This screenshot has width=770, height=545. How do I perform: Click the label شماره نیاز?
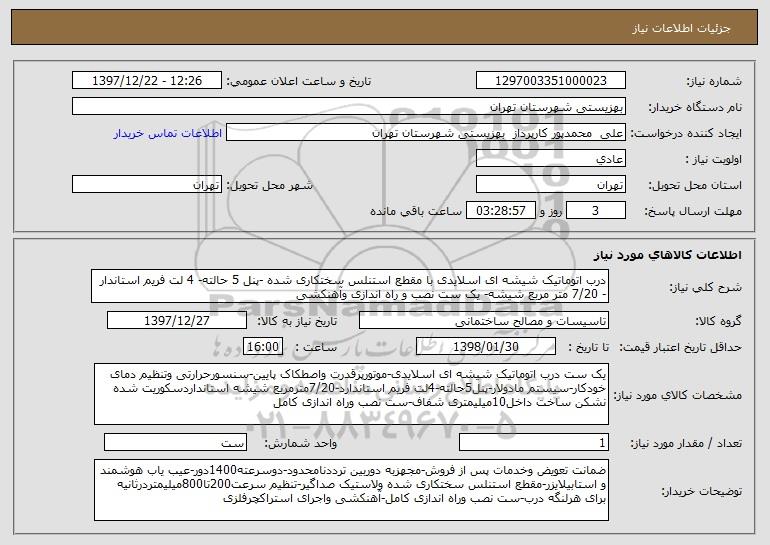tap(714, 81)
